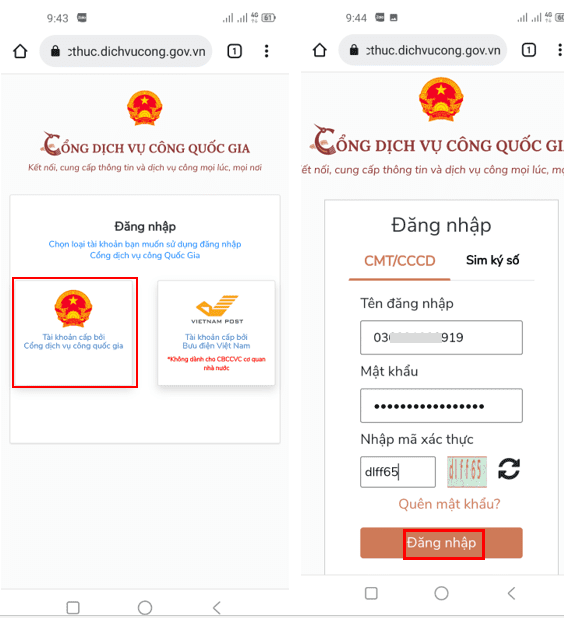Choose account issued by Cổng dịch vụ công quốc gia
This screenshot has height=618, width=564.
(75, 332)
